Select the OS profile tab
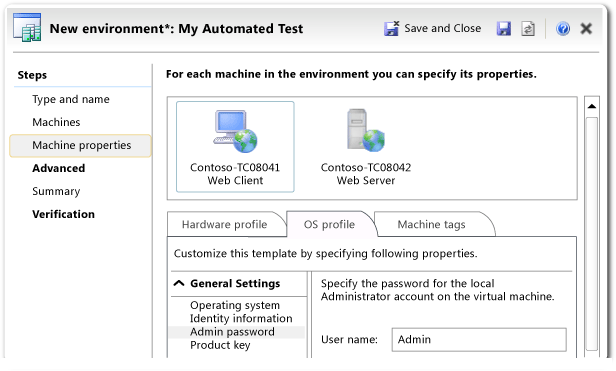 point(329,224)
